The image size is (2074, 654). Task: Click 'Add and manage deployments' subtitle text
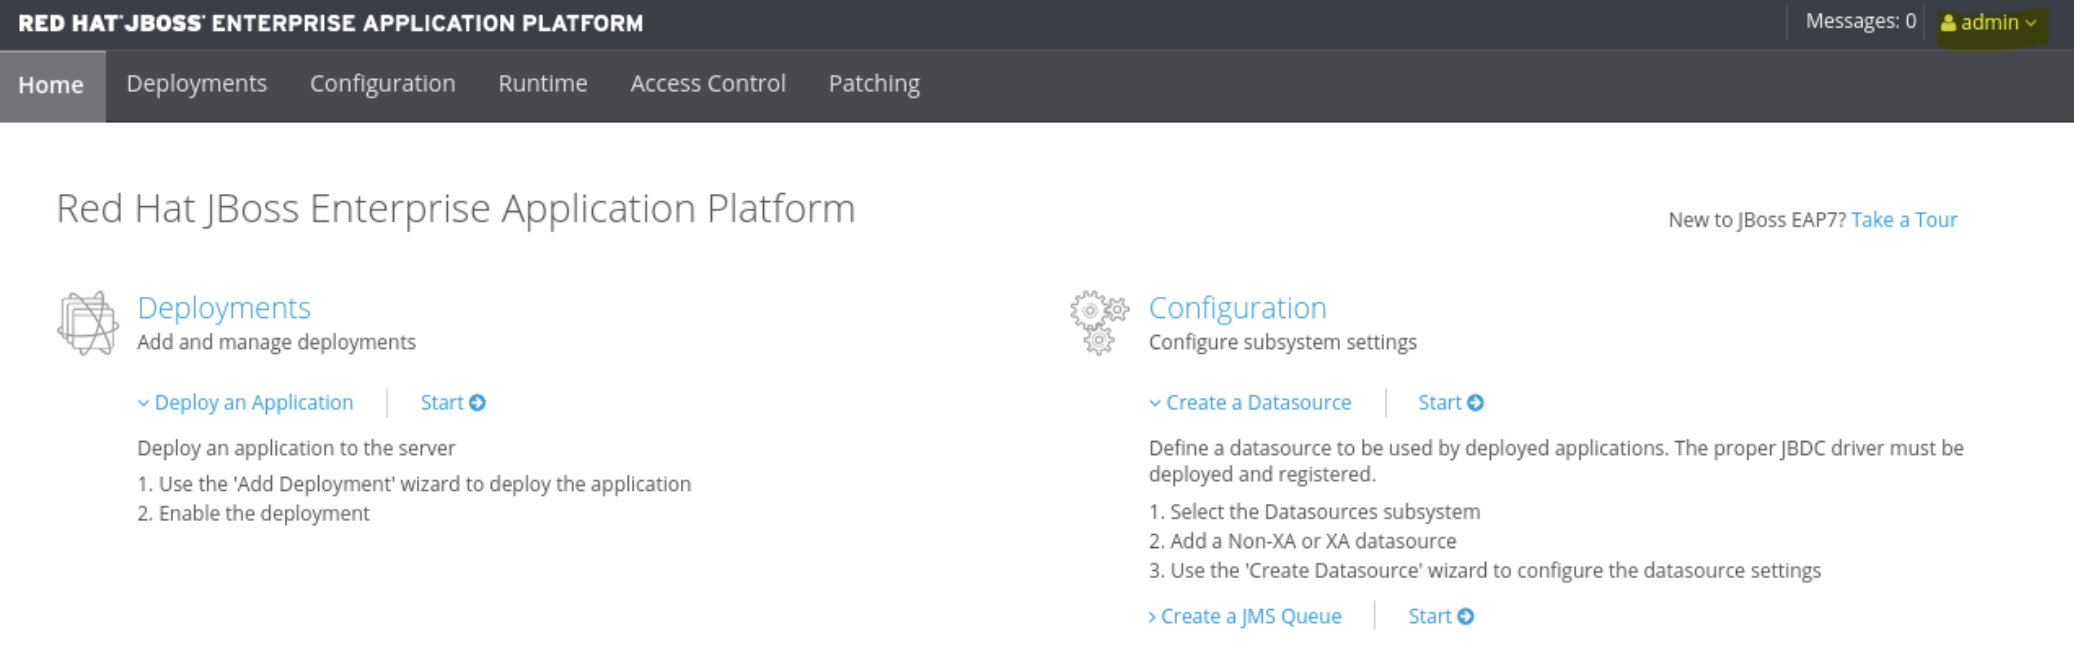click(276, 342)
